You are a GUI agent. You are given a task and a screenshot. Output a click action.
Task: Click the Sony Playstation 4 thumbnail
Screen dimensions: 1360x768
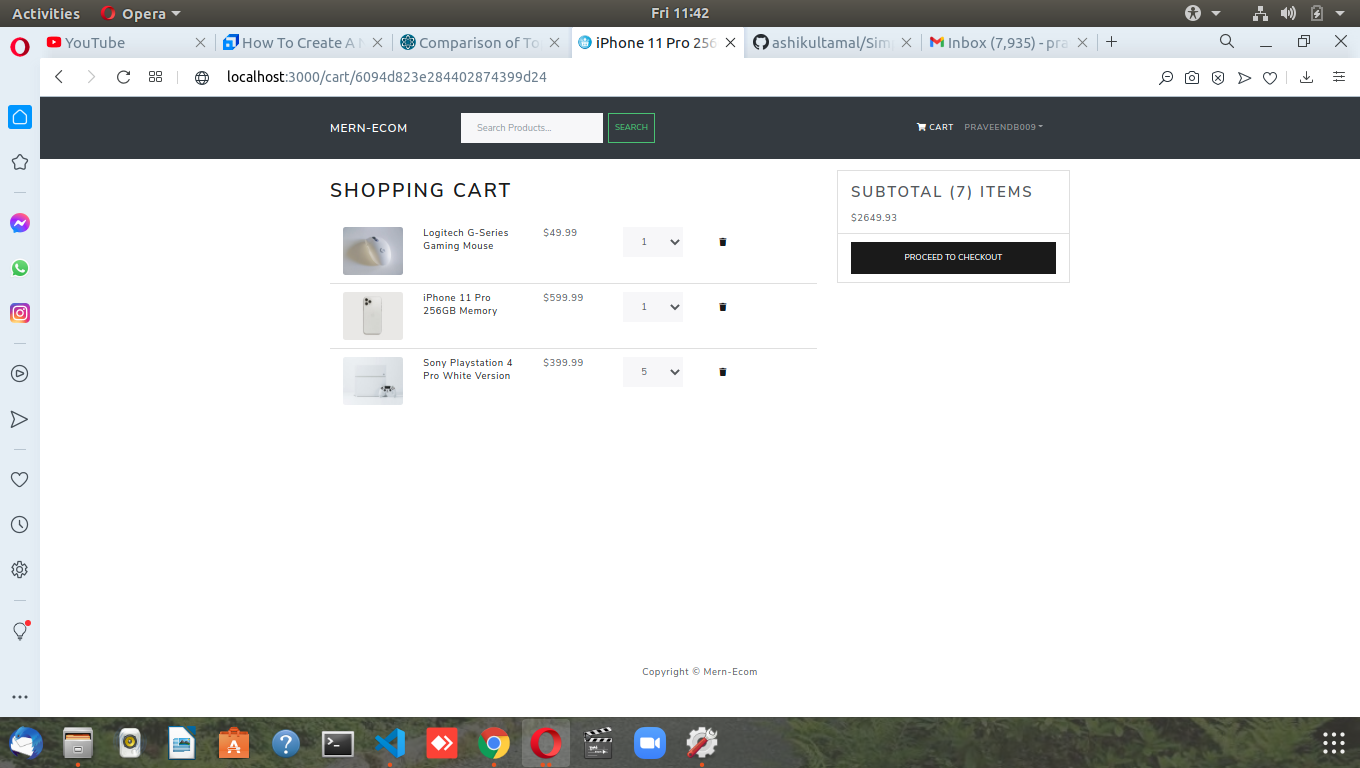tap(373, 381)
